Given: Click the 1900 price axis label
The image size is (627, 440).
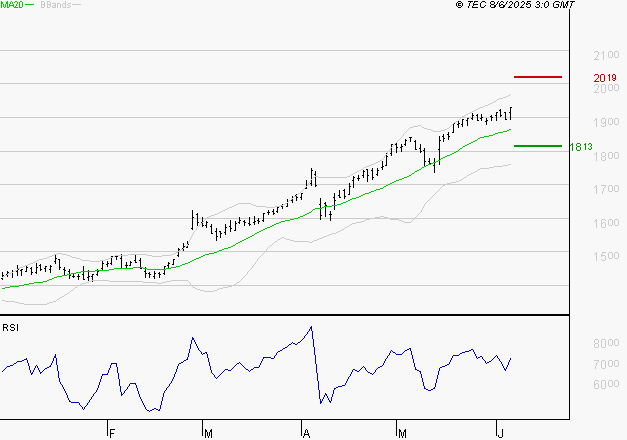Looking at the screenshot, I should (606, 122).
